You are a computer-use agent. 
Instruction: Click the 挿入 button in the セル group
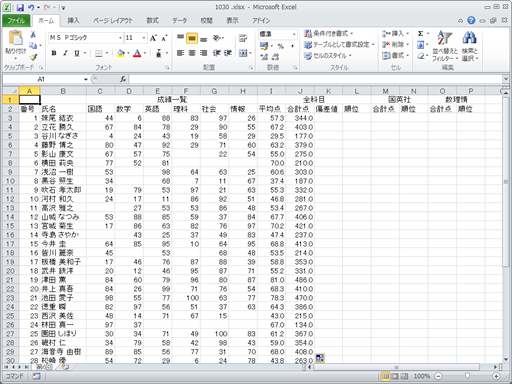[x=395, y=34]
